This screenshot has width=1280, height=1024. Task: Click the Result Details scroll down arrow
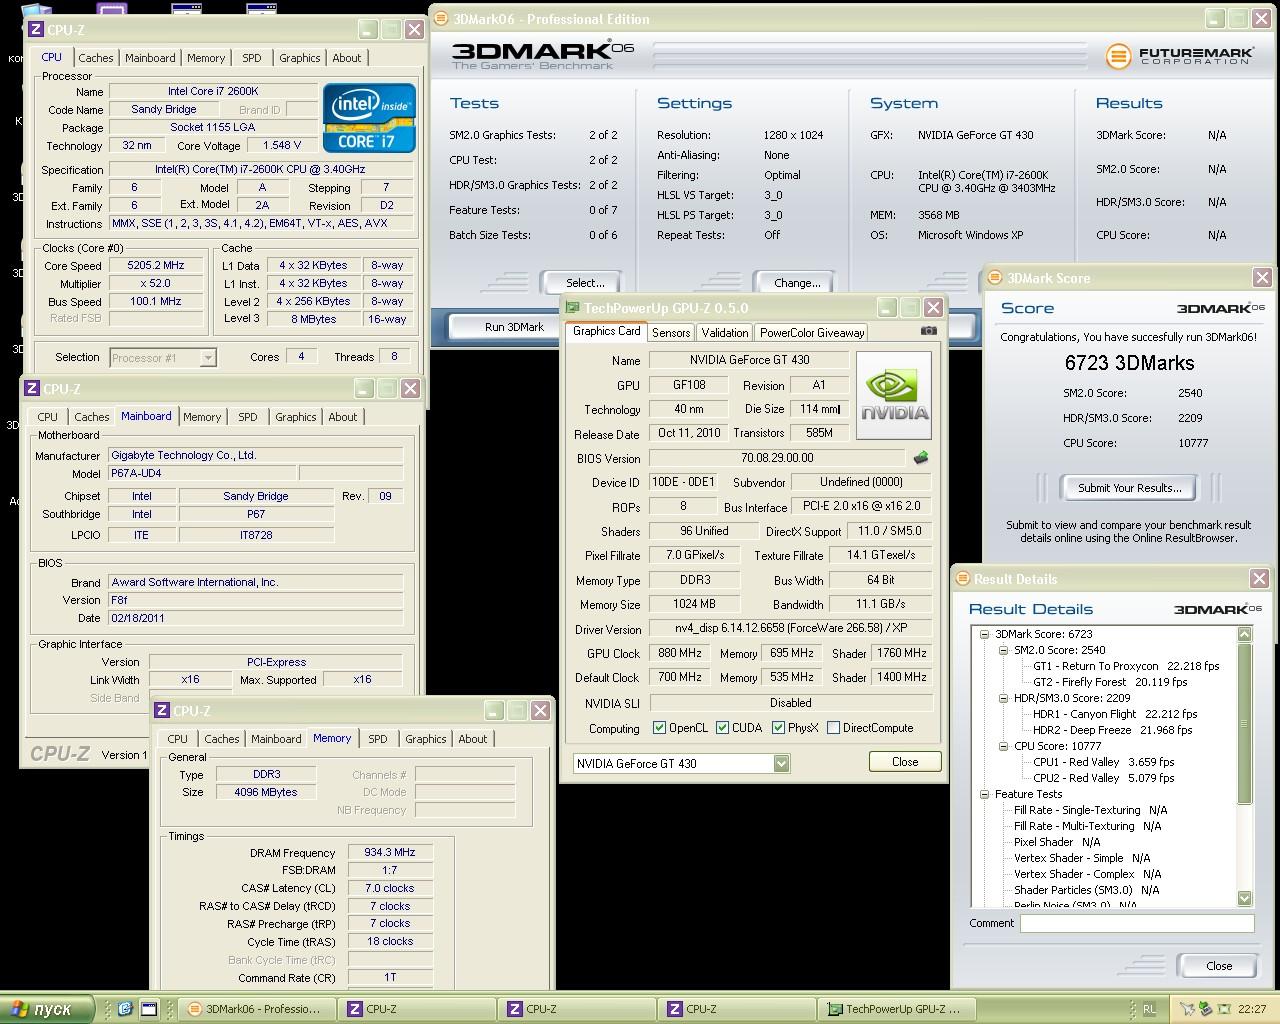point(1245,898)
